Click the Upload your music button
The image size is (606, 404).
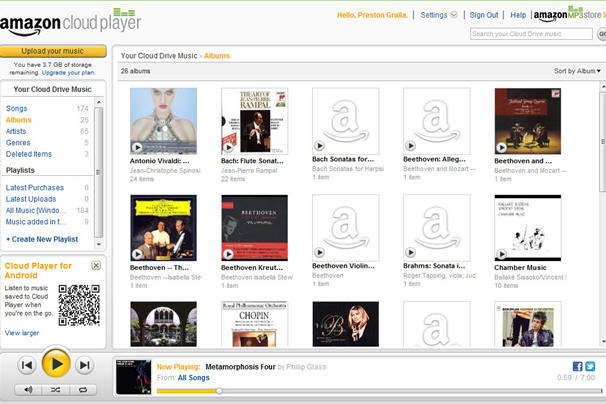(x=53, y=51)
